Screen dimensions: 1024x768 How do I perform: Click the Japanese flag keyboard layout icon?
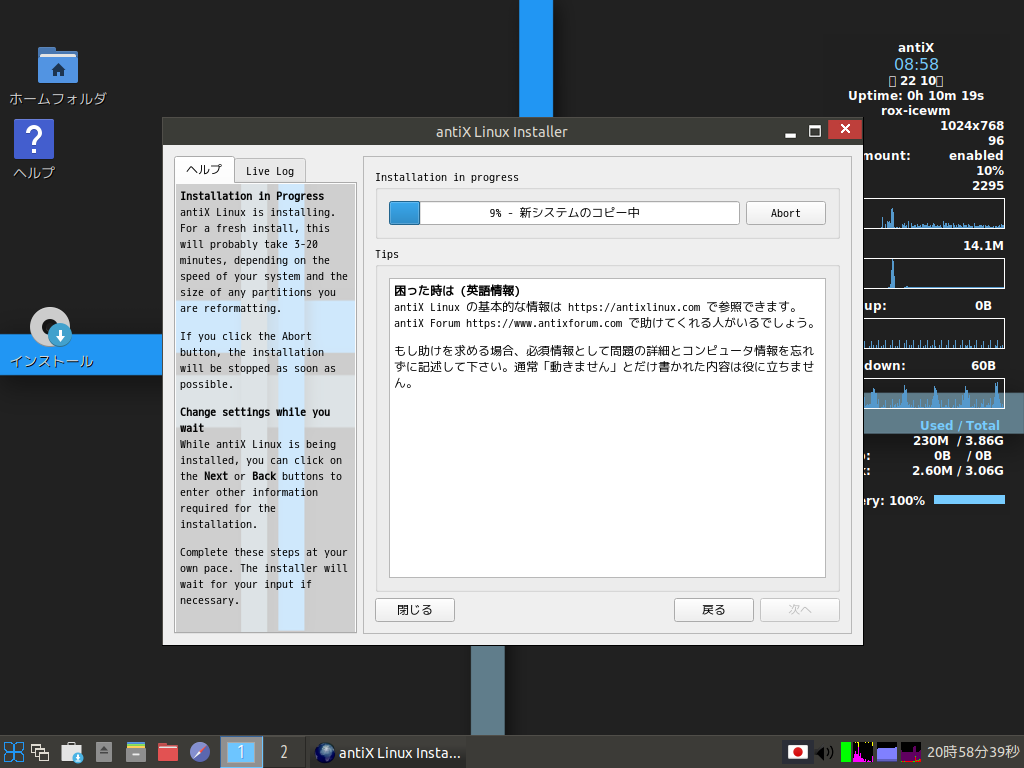point(797,752)
